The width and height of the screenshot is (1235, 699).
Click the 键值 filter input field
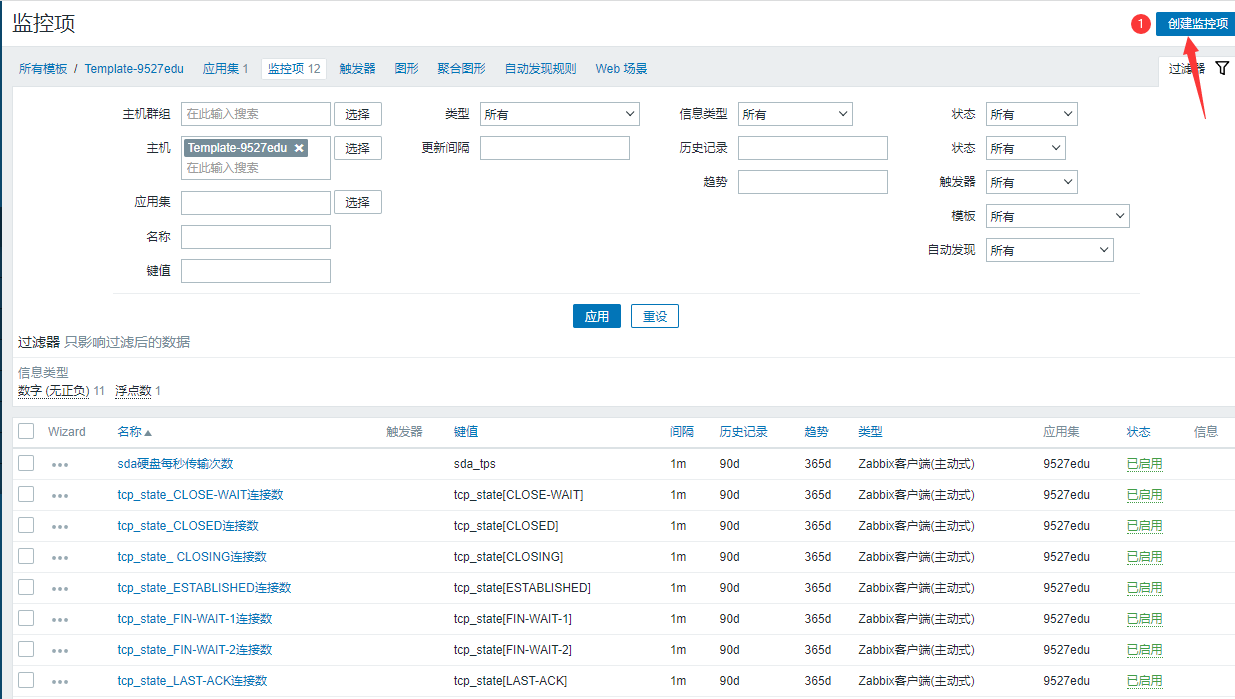[256, 271]
